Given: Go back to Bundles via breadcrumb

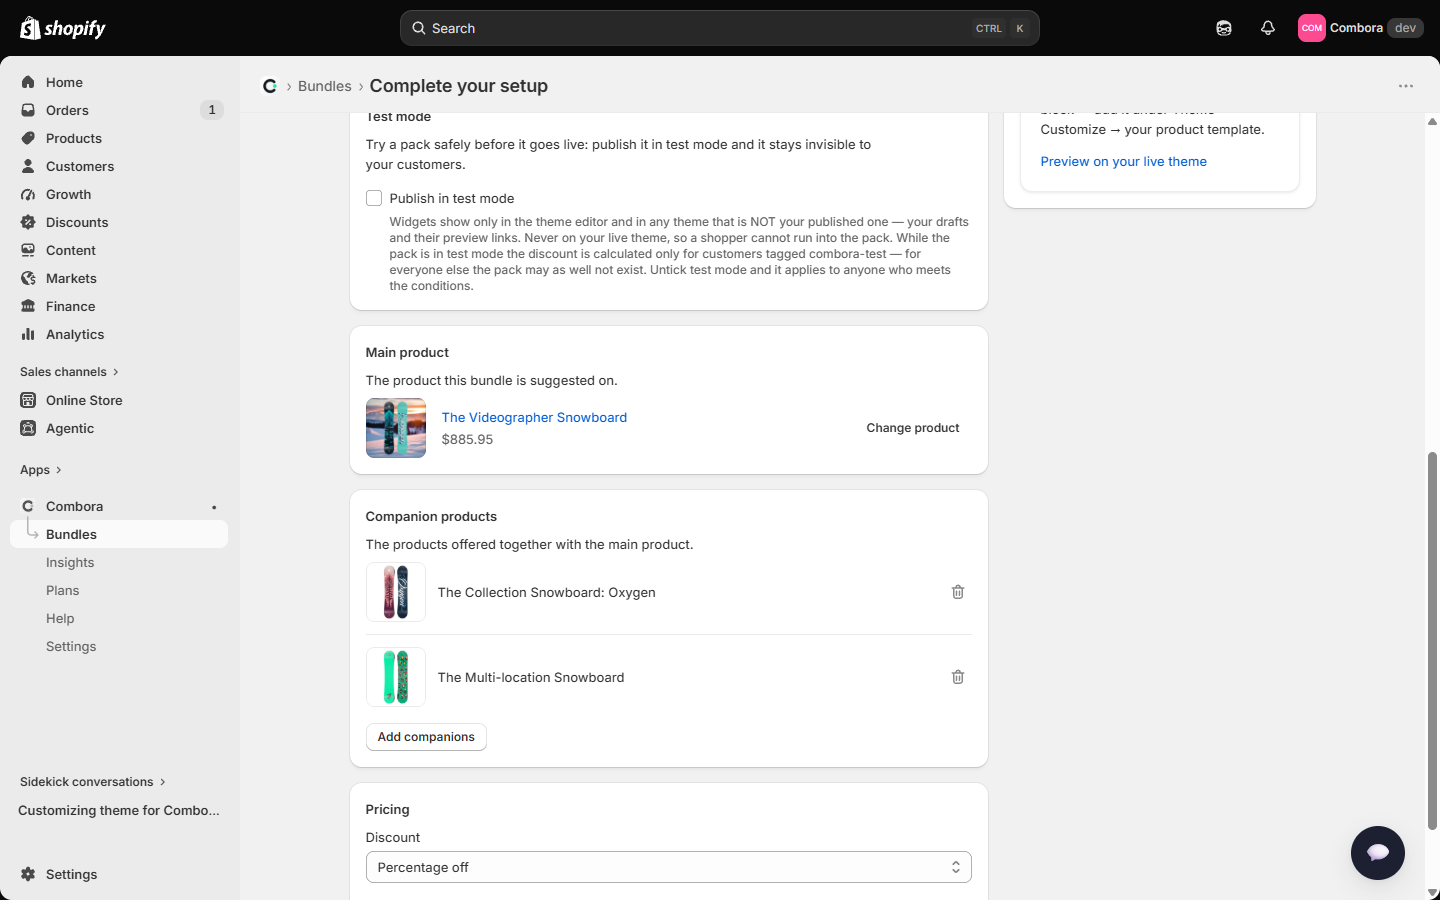Looking at the screenshot, I should (x=325, y=86).
